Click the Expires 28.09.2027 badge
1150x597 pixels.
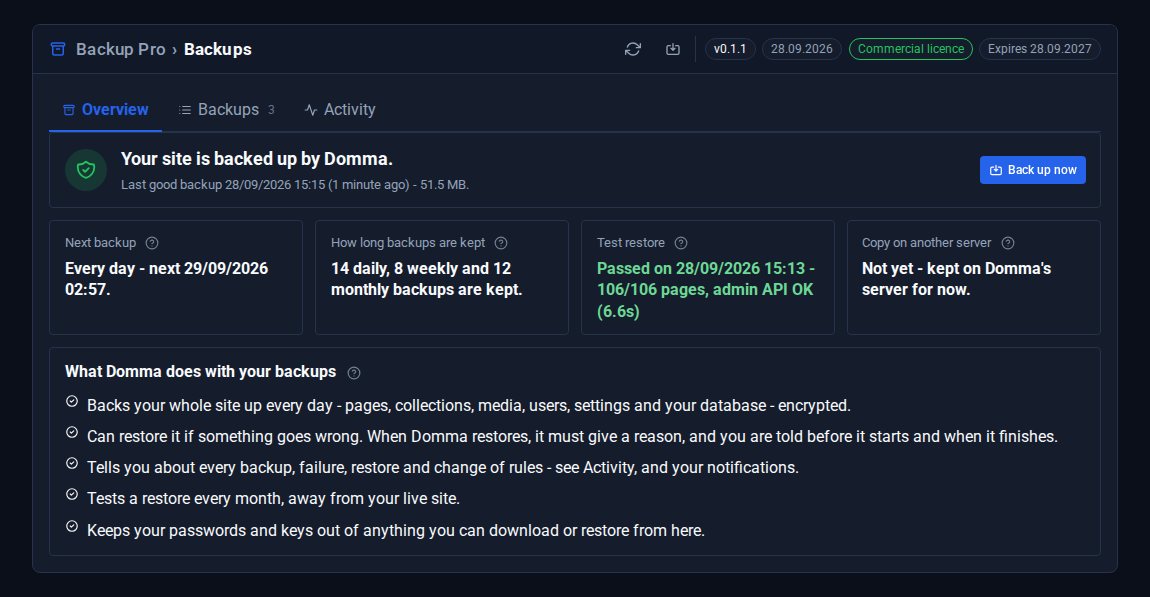pyautogui.click(x=1039, y=49)
